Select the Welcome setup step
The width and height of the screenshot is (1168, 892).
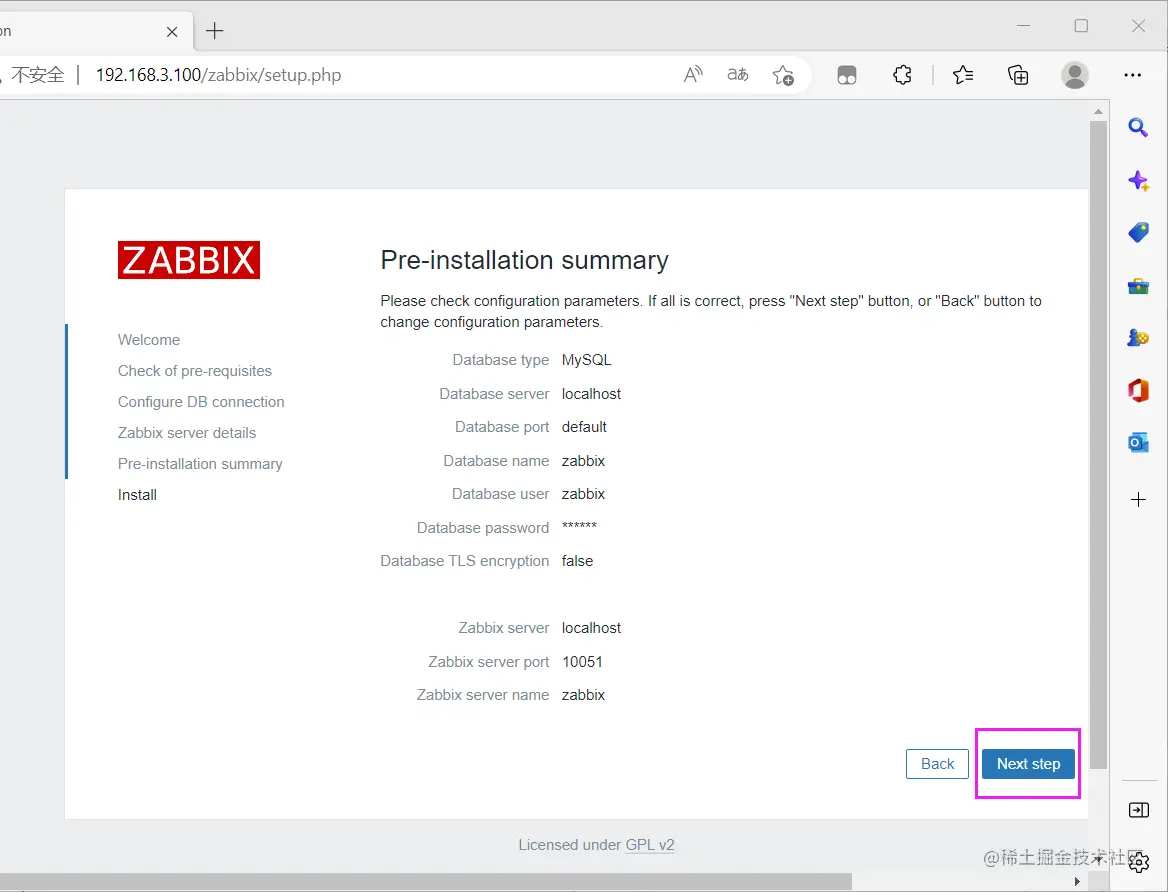coord(149,340)
